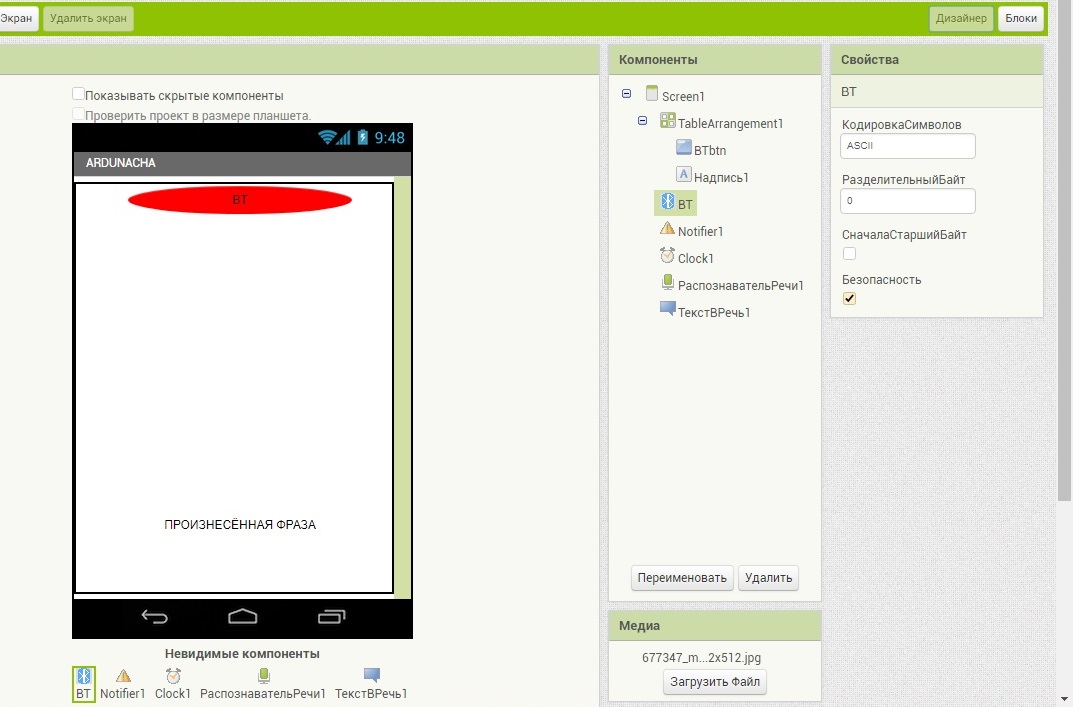Click the red BT oval button in preview
1073x707 pixels.
(240, 200)
